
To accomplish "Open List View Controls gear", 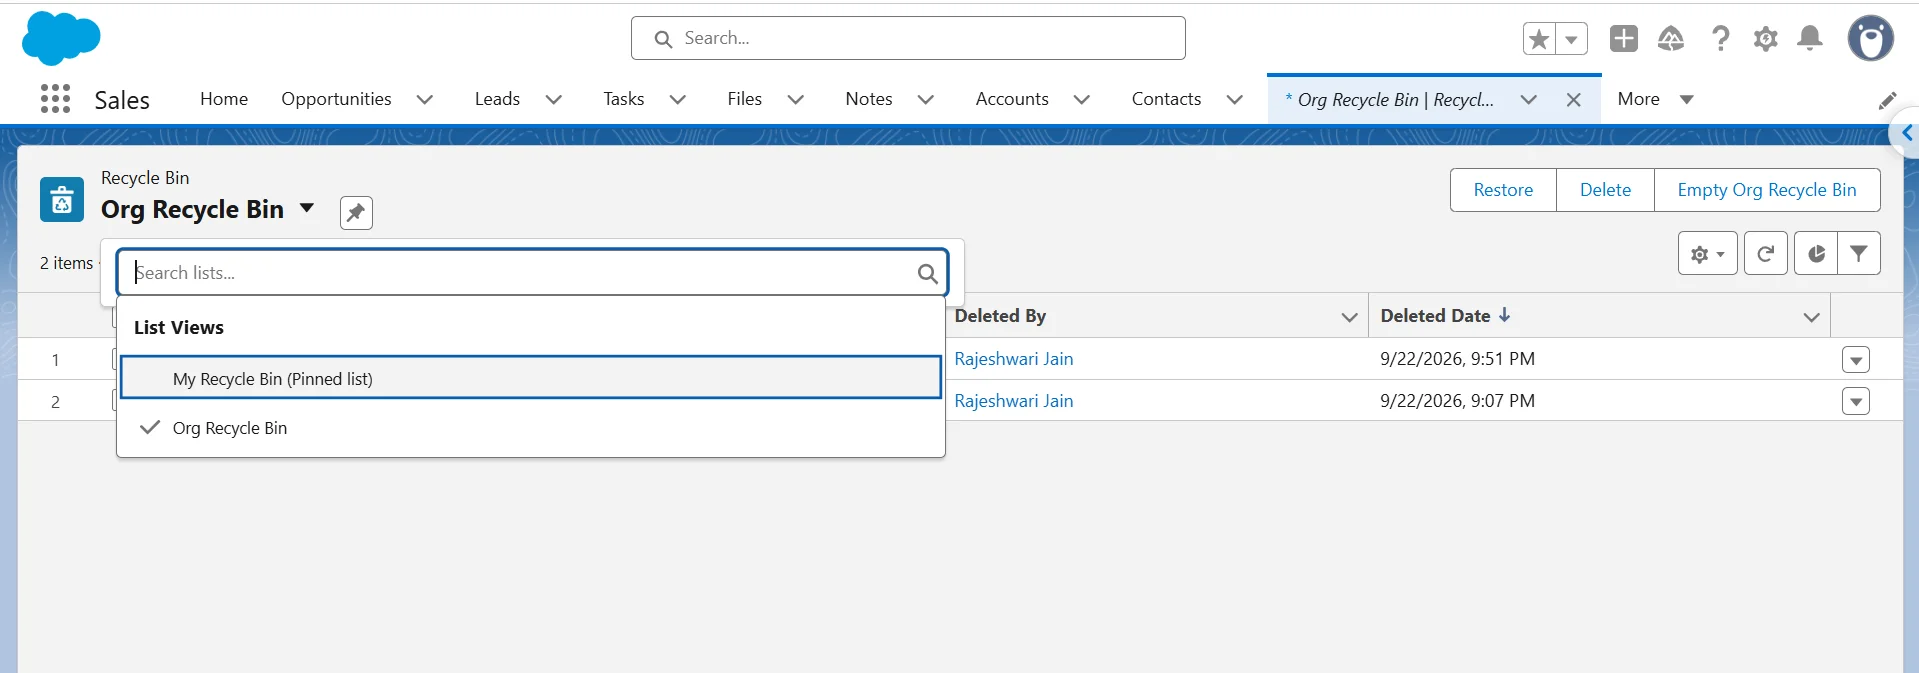I will [1707, 254].
